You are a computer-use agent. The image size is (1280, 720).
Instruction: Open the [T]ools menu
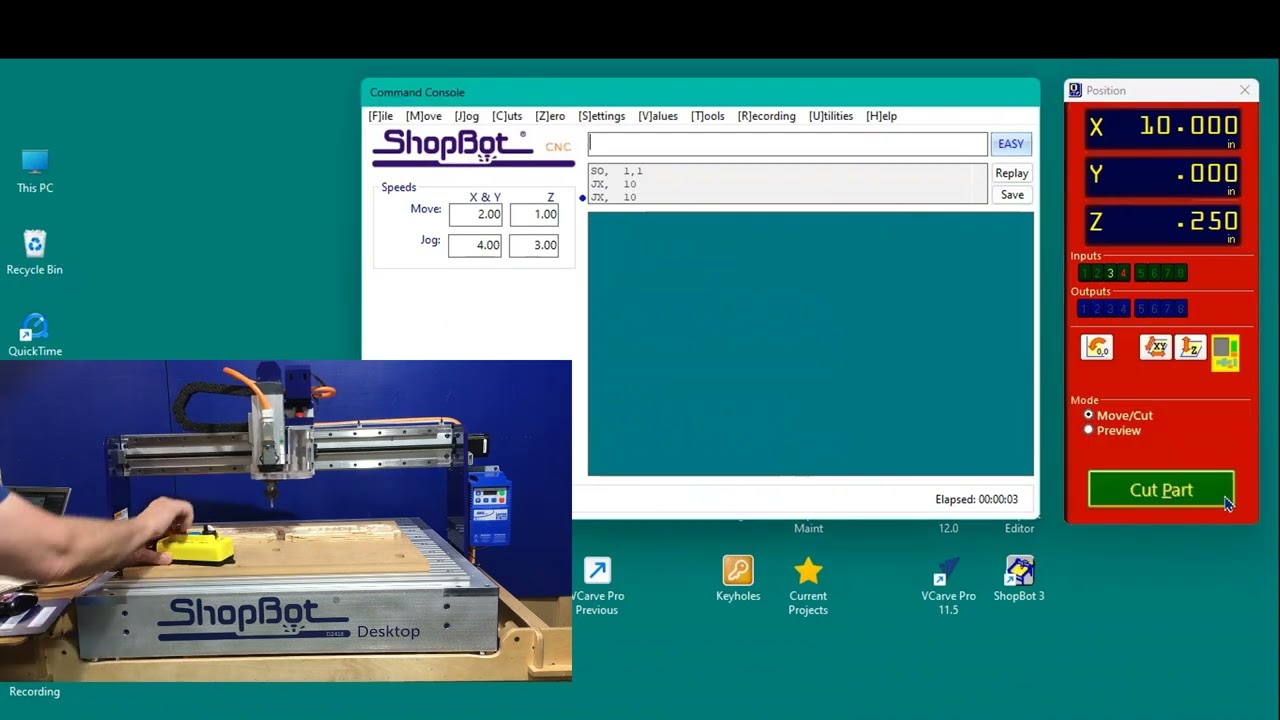708,116
